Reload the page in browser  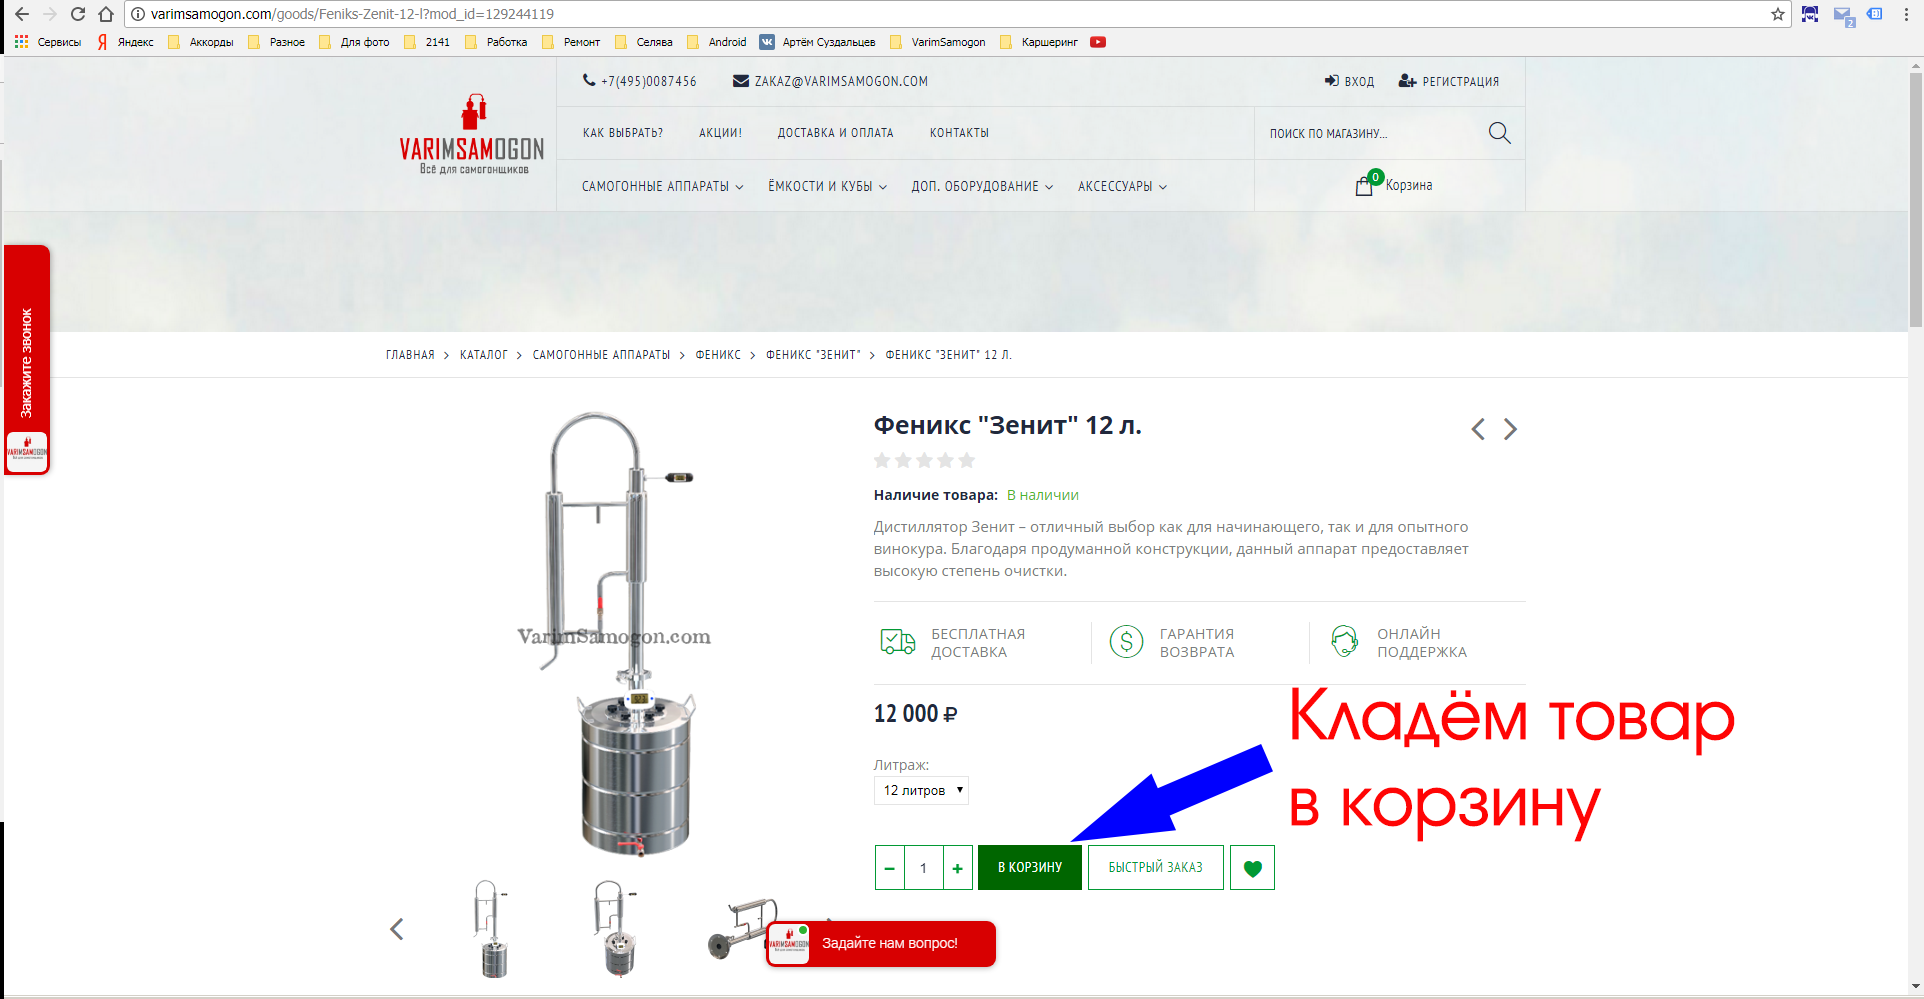click(x=78, y=14)
